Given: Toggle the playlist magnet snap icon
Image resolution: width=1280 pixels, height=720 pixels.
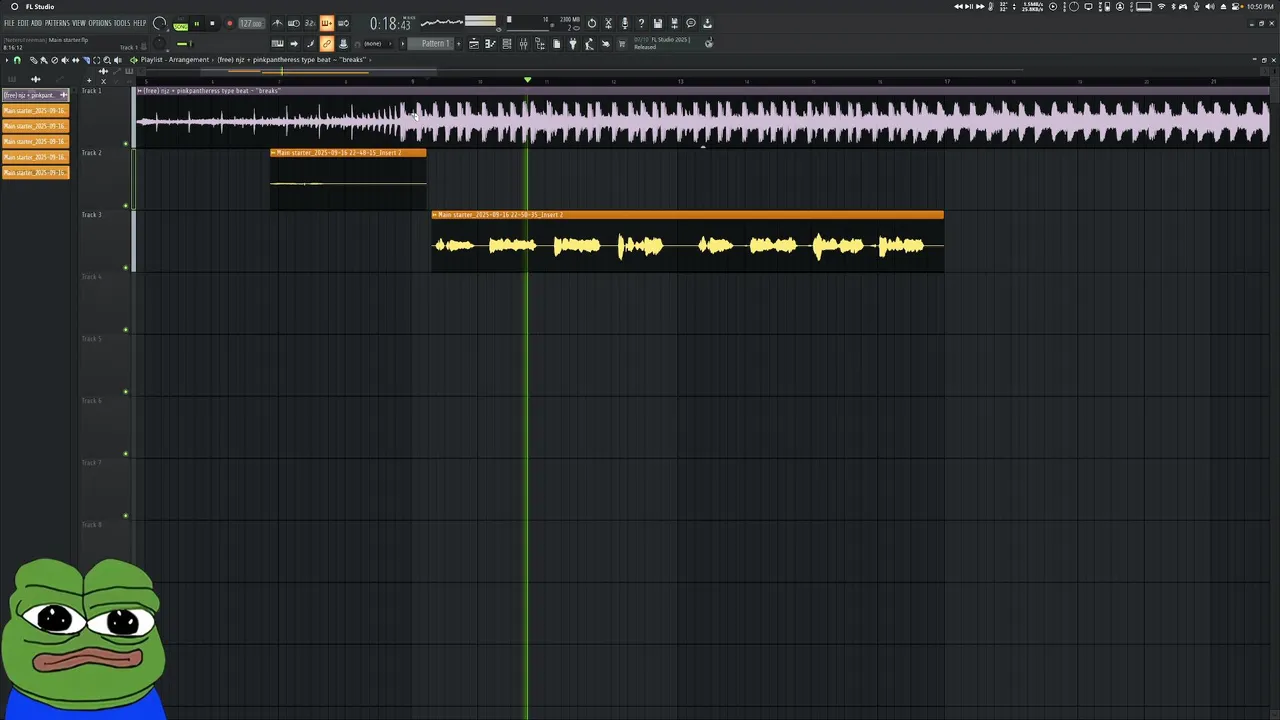Looking at the screenshot, I should pos(17,59).
